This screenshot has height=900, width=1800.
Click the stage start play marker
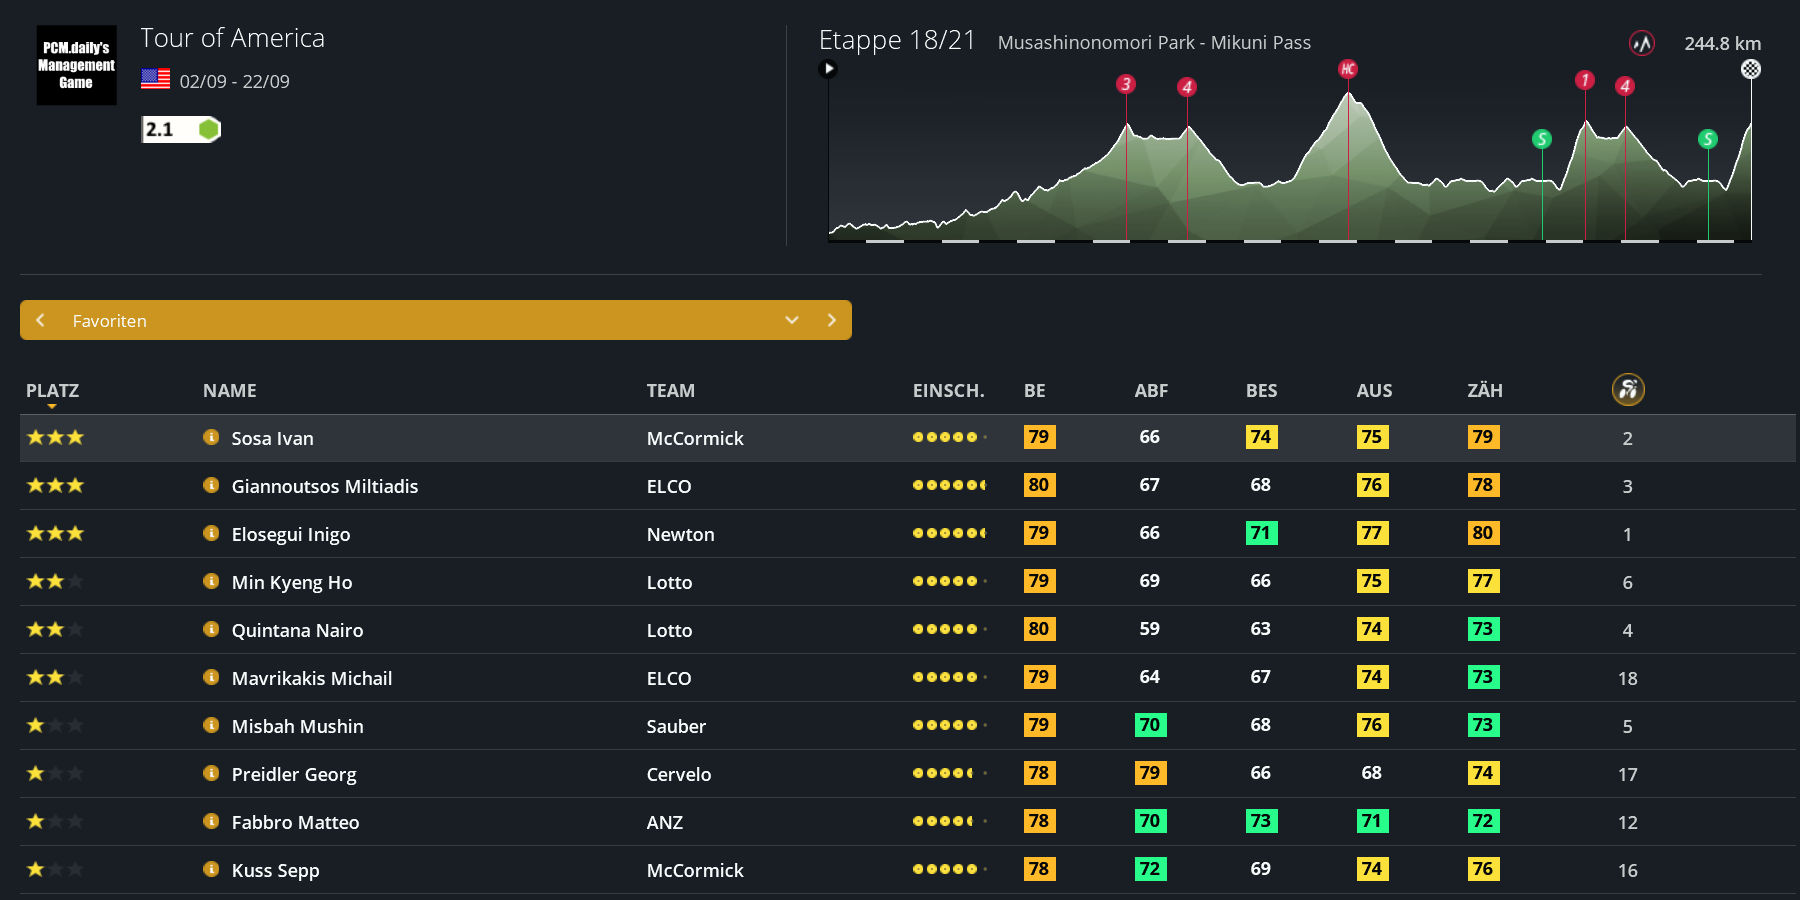point(828,69)
